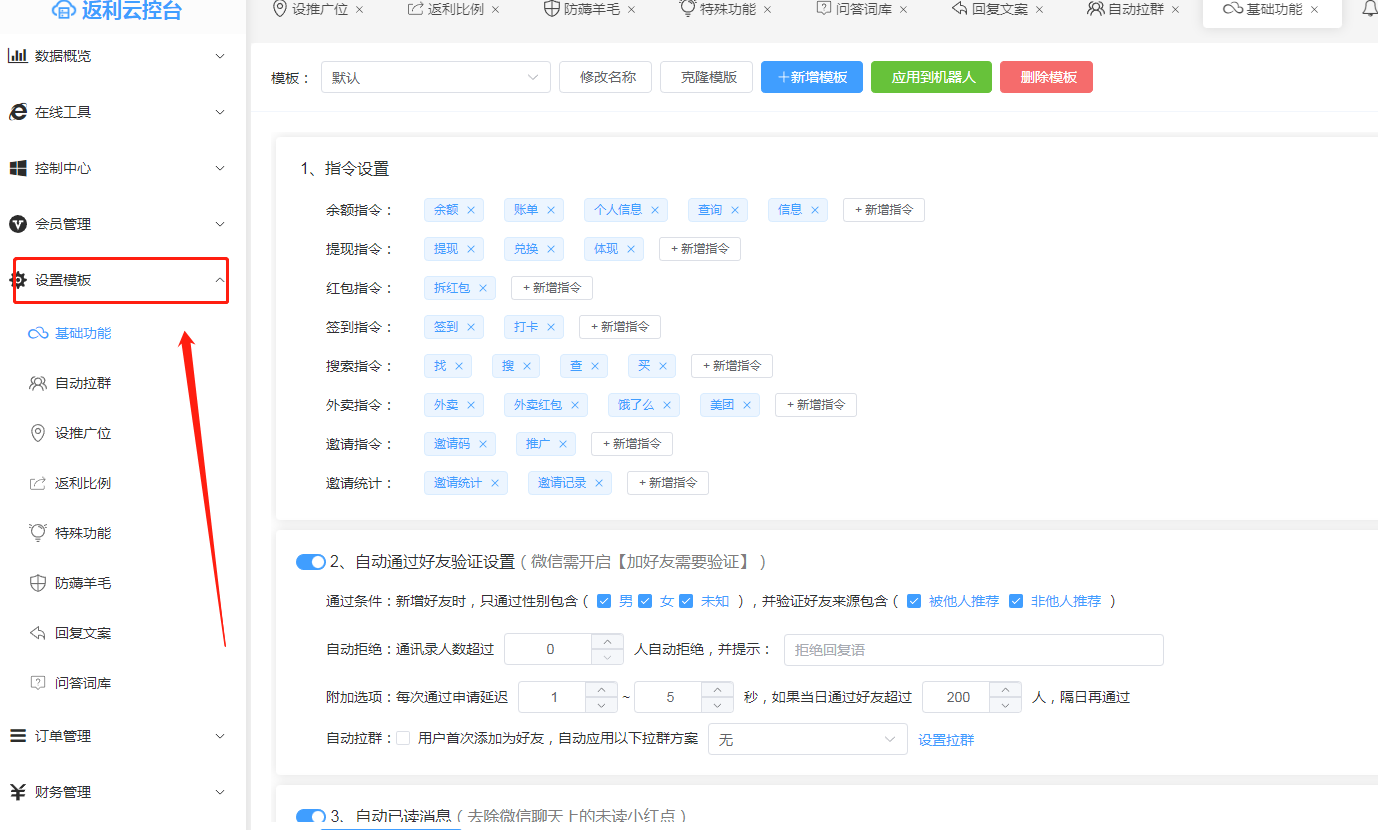Screen dimensions: 1378x830
Task: Remove the 个人信息 command tag
Action: point(655,210)
